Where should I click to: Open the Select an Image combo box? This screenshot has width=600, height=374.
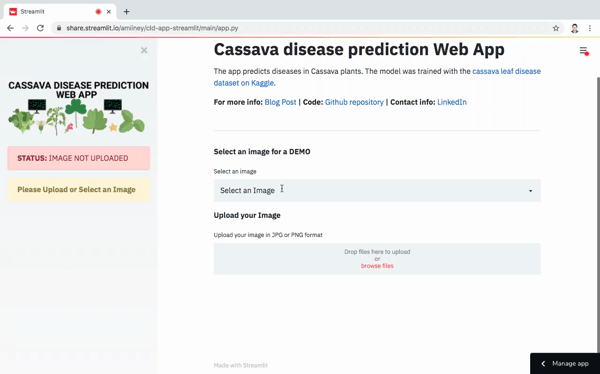pos(377,190)
